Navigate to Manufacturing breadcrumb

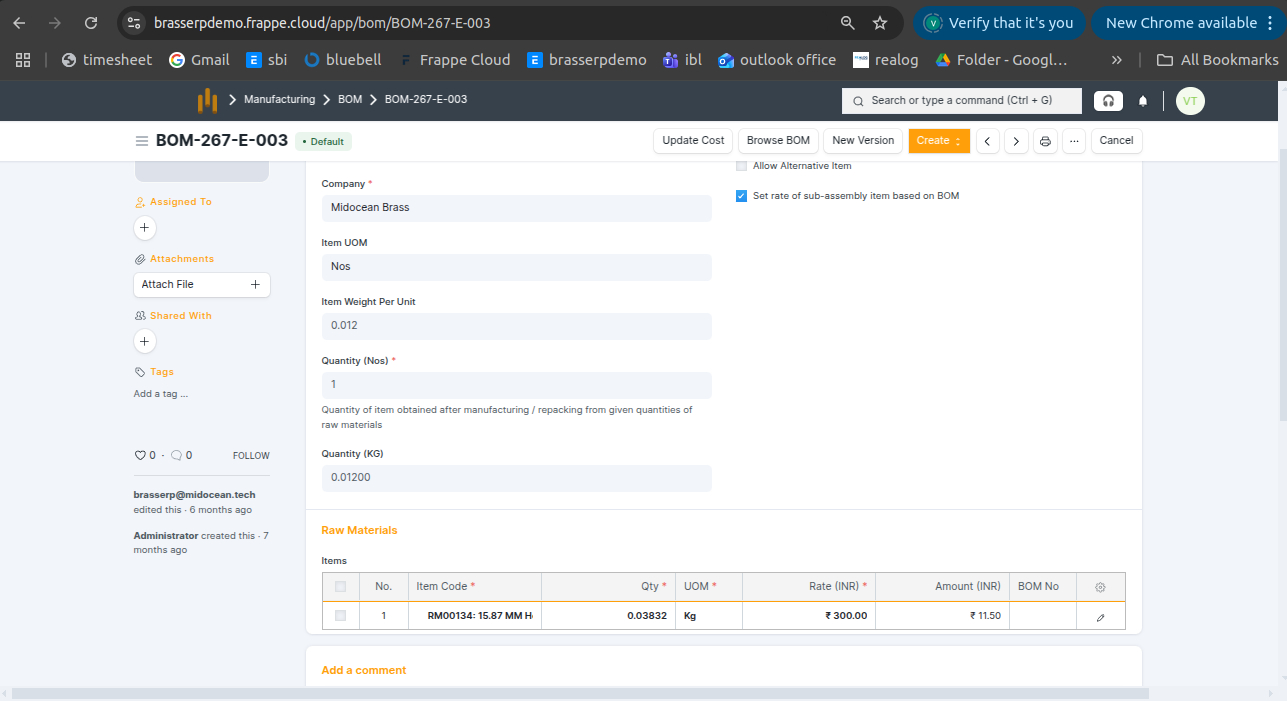click(279, 100)
